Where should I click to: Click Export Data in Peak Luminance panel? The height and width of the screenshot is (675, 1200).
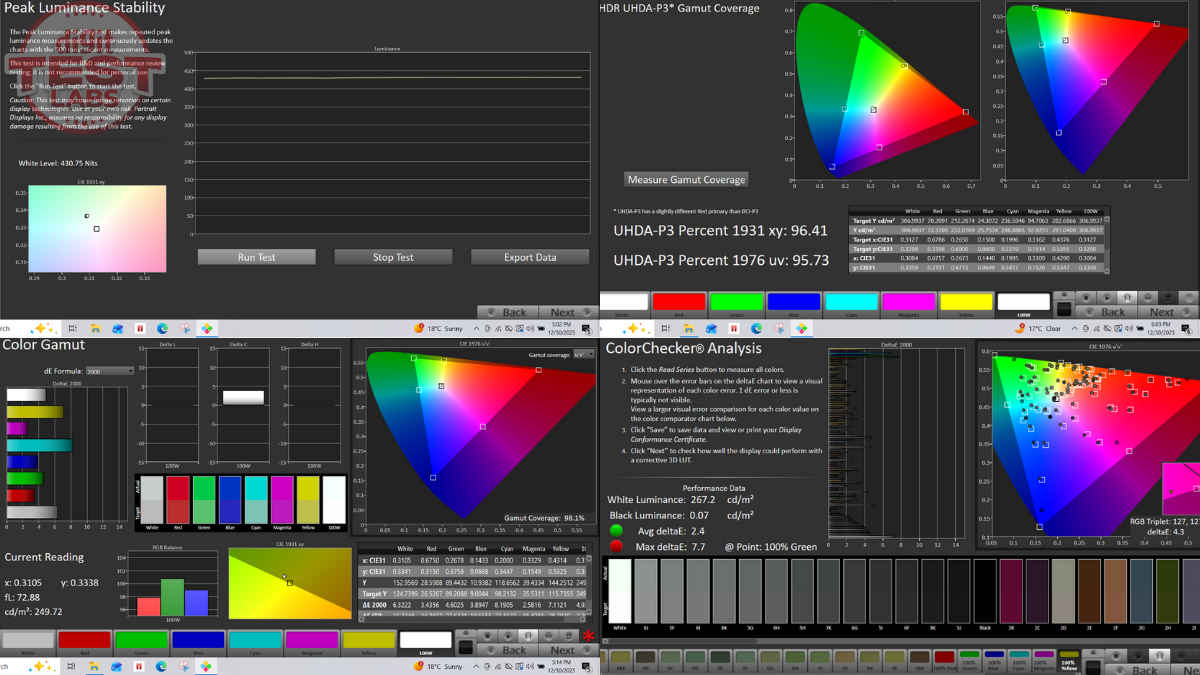coord(529,257)
